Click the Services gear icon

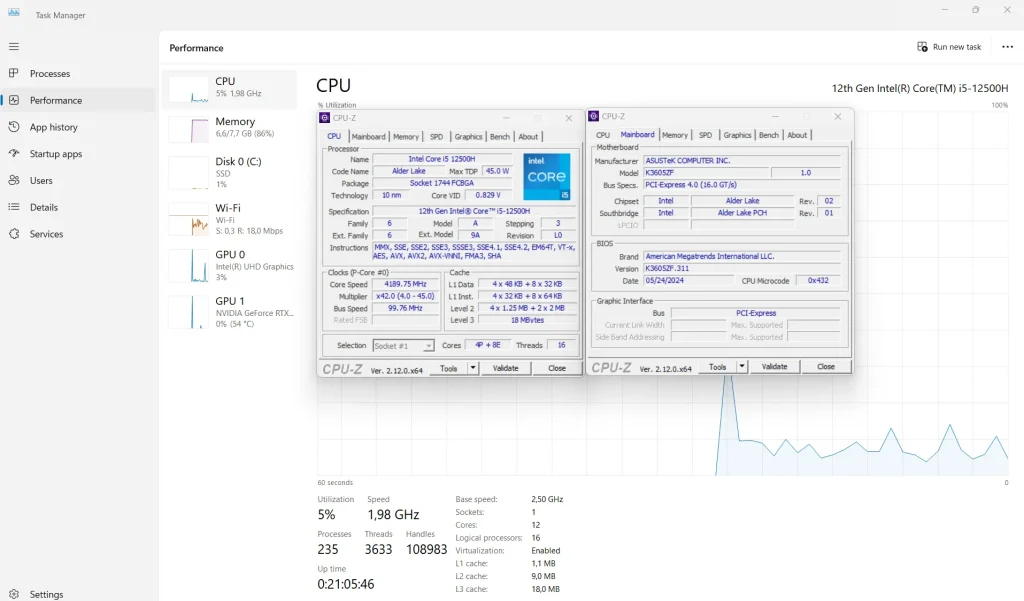(x=14, y=234)
